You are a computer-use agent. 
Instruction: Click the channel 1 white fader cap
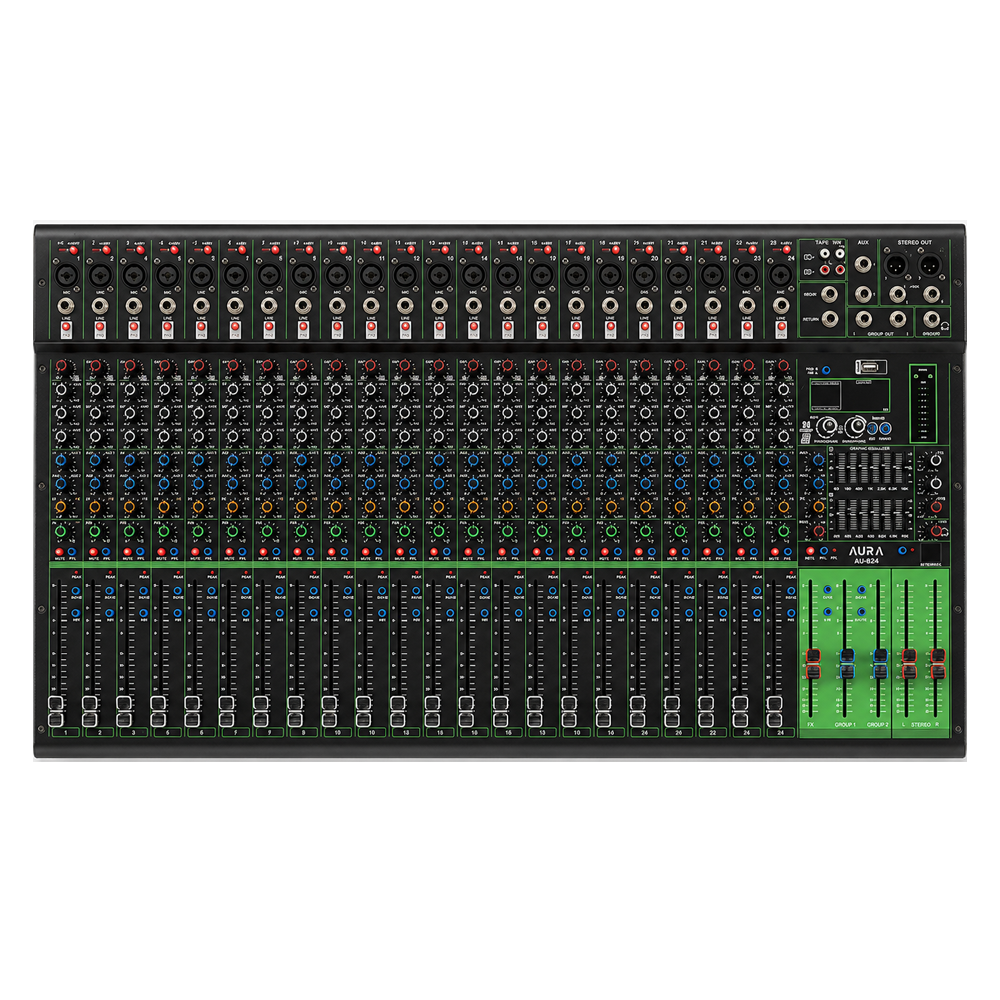[x=56, y=712]
